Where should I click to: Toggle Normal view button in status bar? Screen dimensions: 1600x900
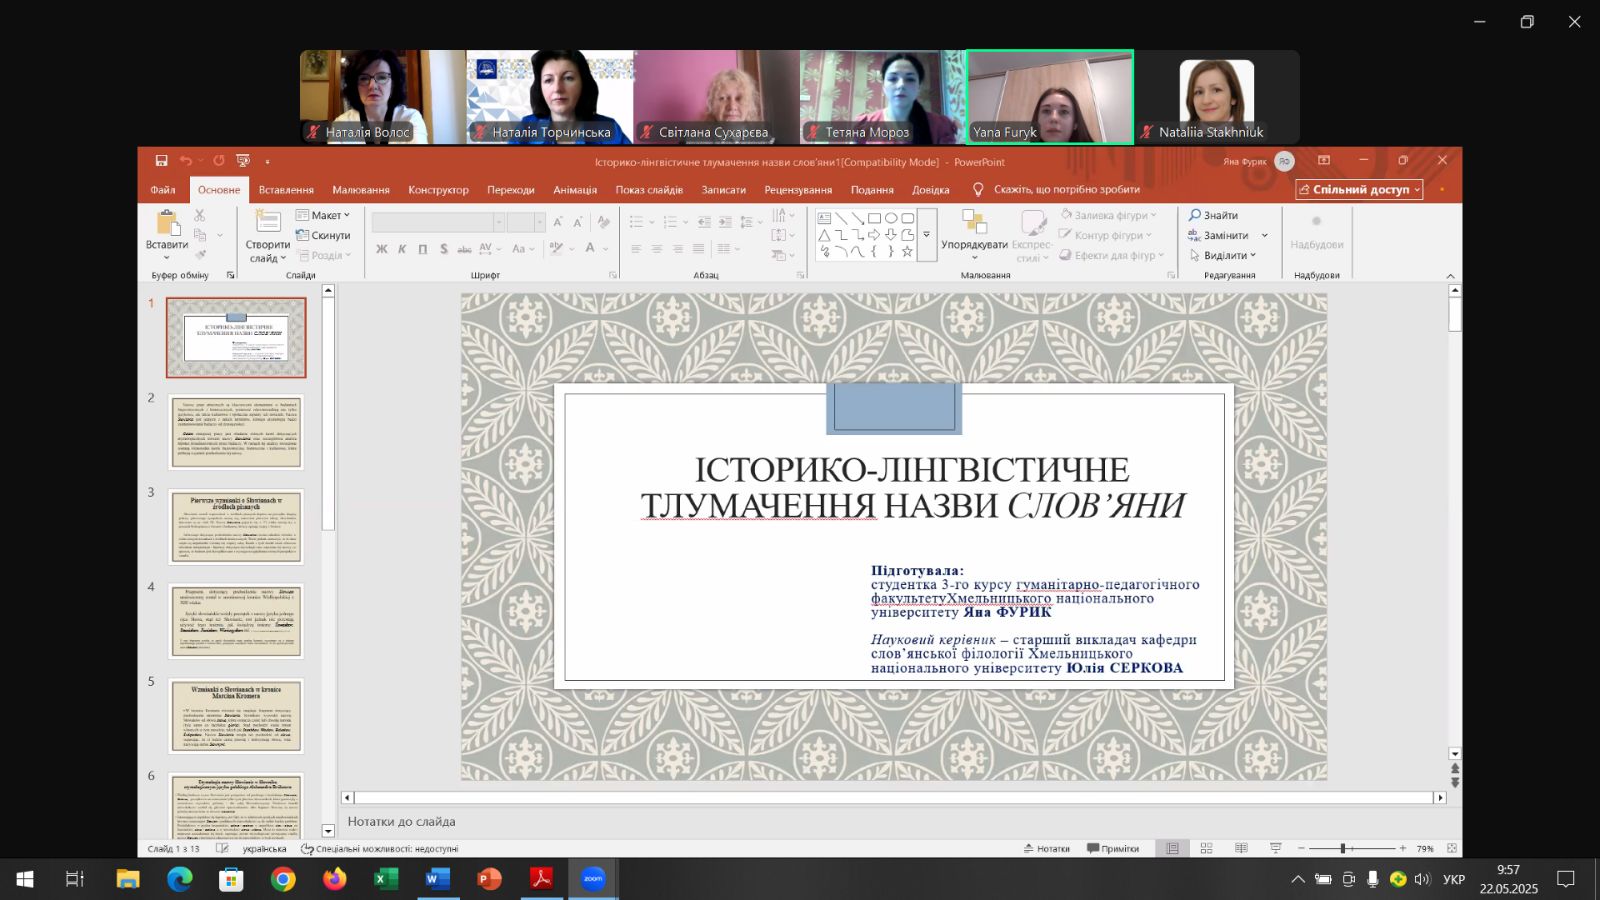tap(1172, 848)
